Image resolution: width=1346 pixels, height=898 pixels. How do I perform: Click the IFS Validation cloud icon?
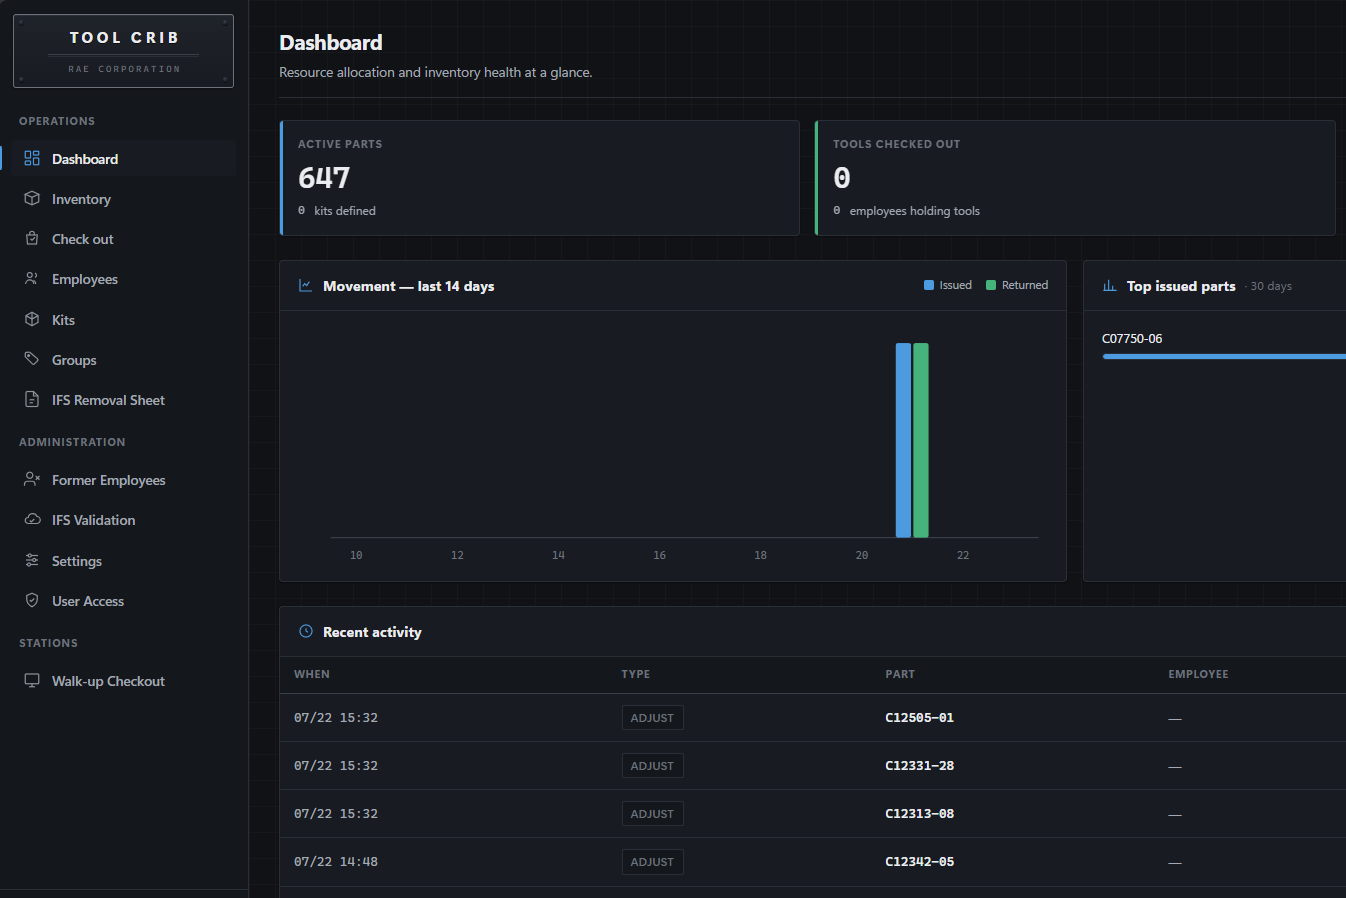click(32, 520)
